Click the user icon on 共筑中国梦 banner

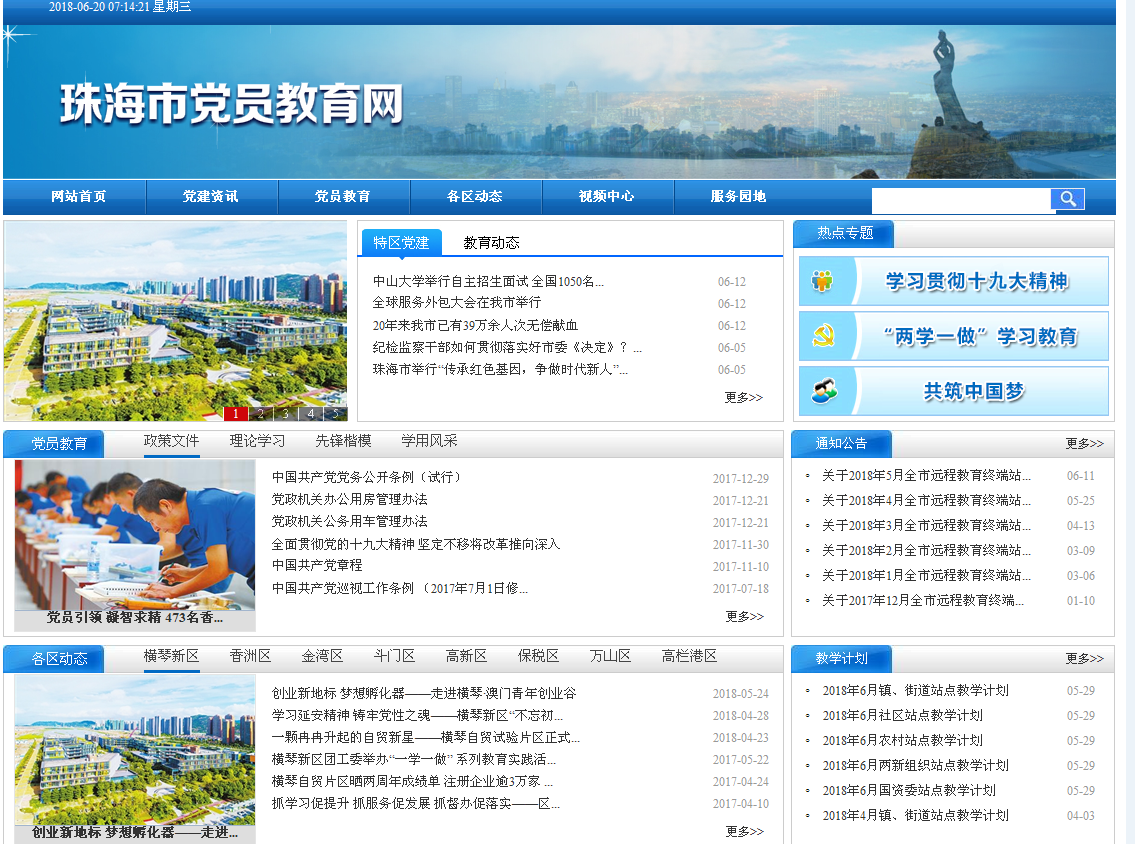point(823,391)
